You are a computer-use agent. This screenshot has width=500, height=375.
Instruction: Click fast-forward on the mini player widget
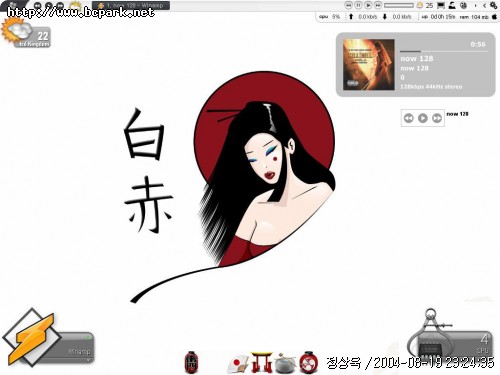pos(437,118)
